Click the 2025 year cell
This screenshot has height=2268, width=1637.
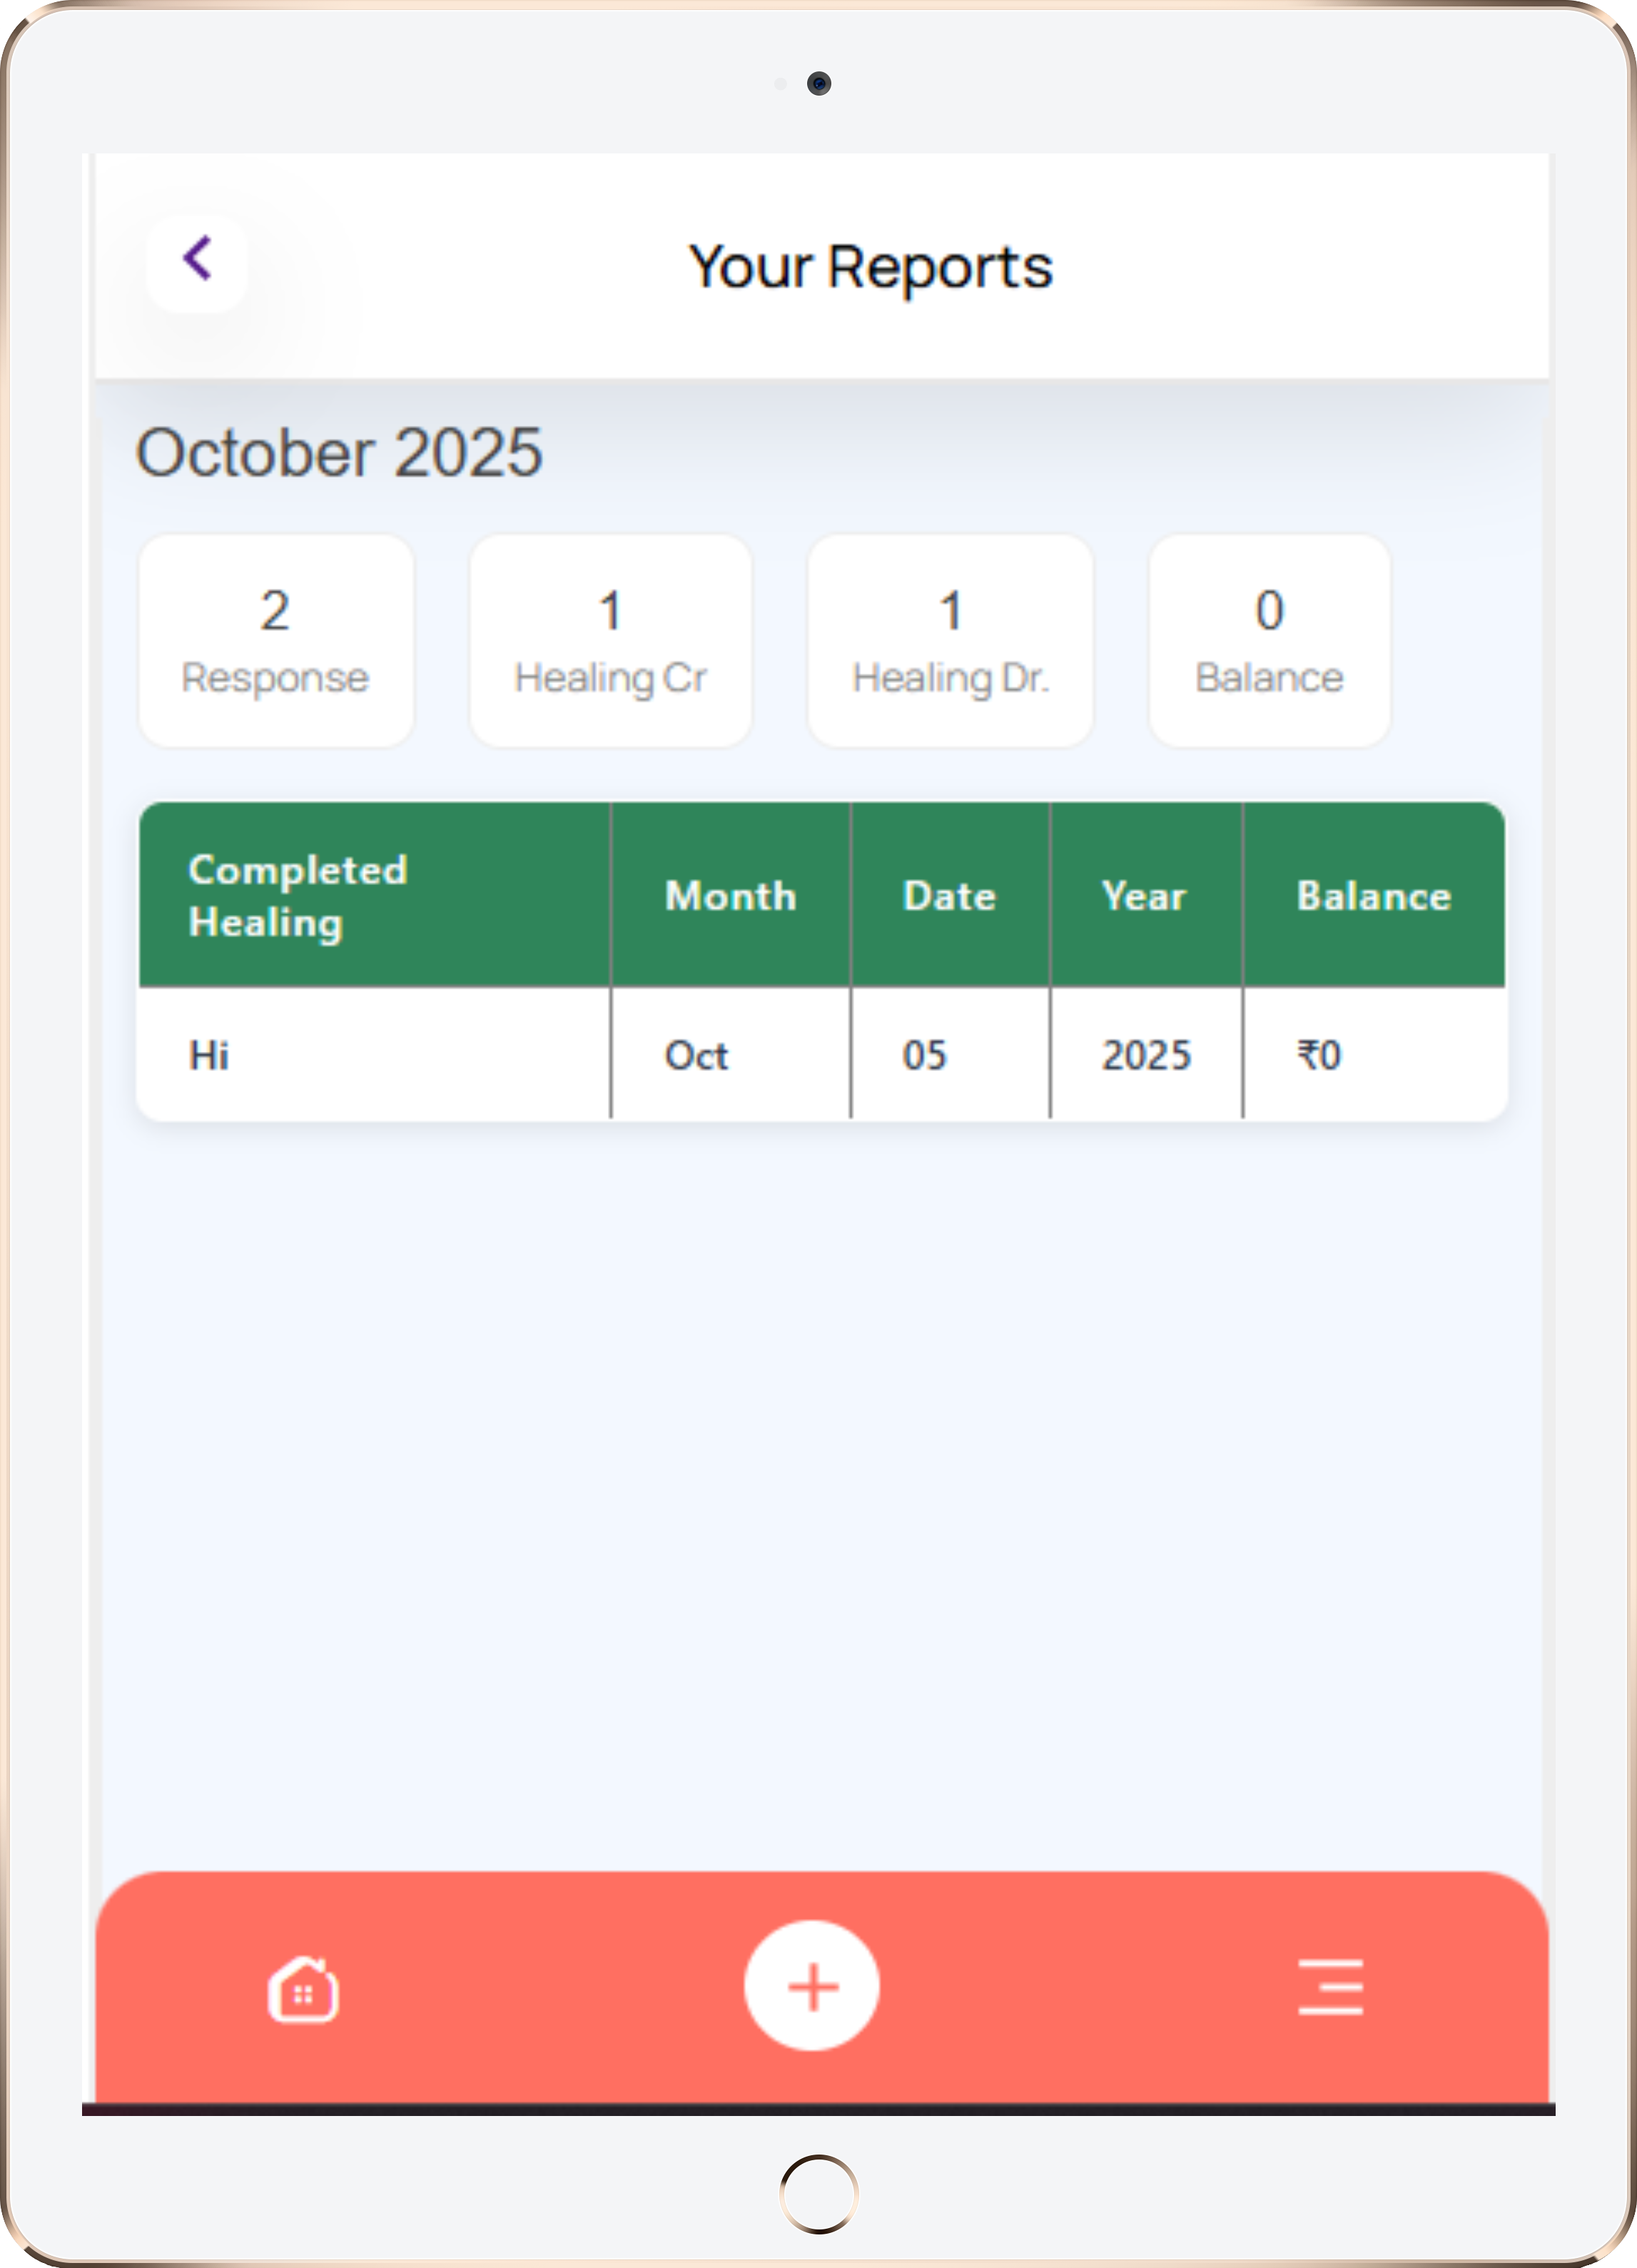tap(1146, 1055)
